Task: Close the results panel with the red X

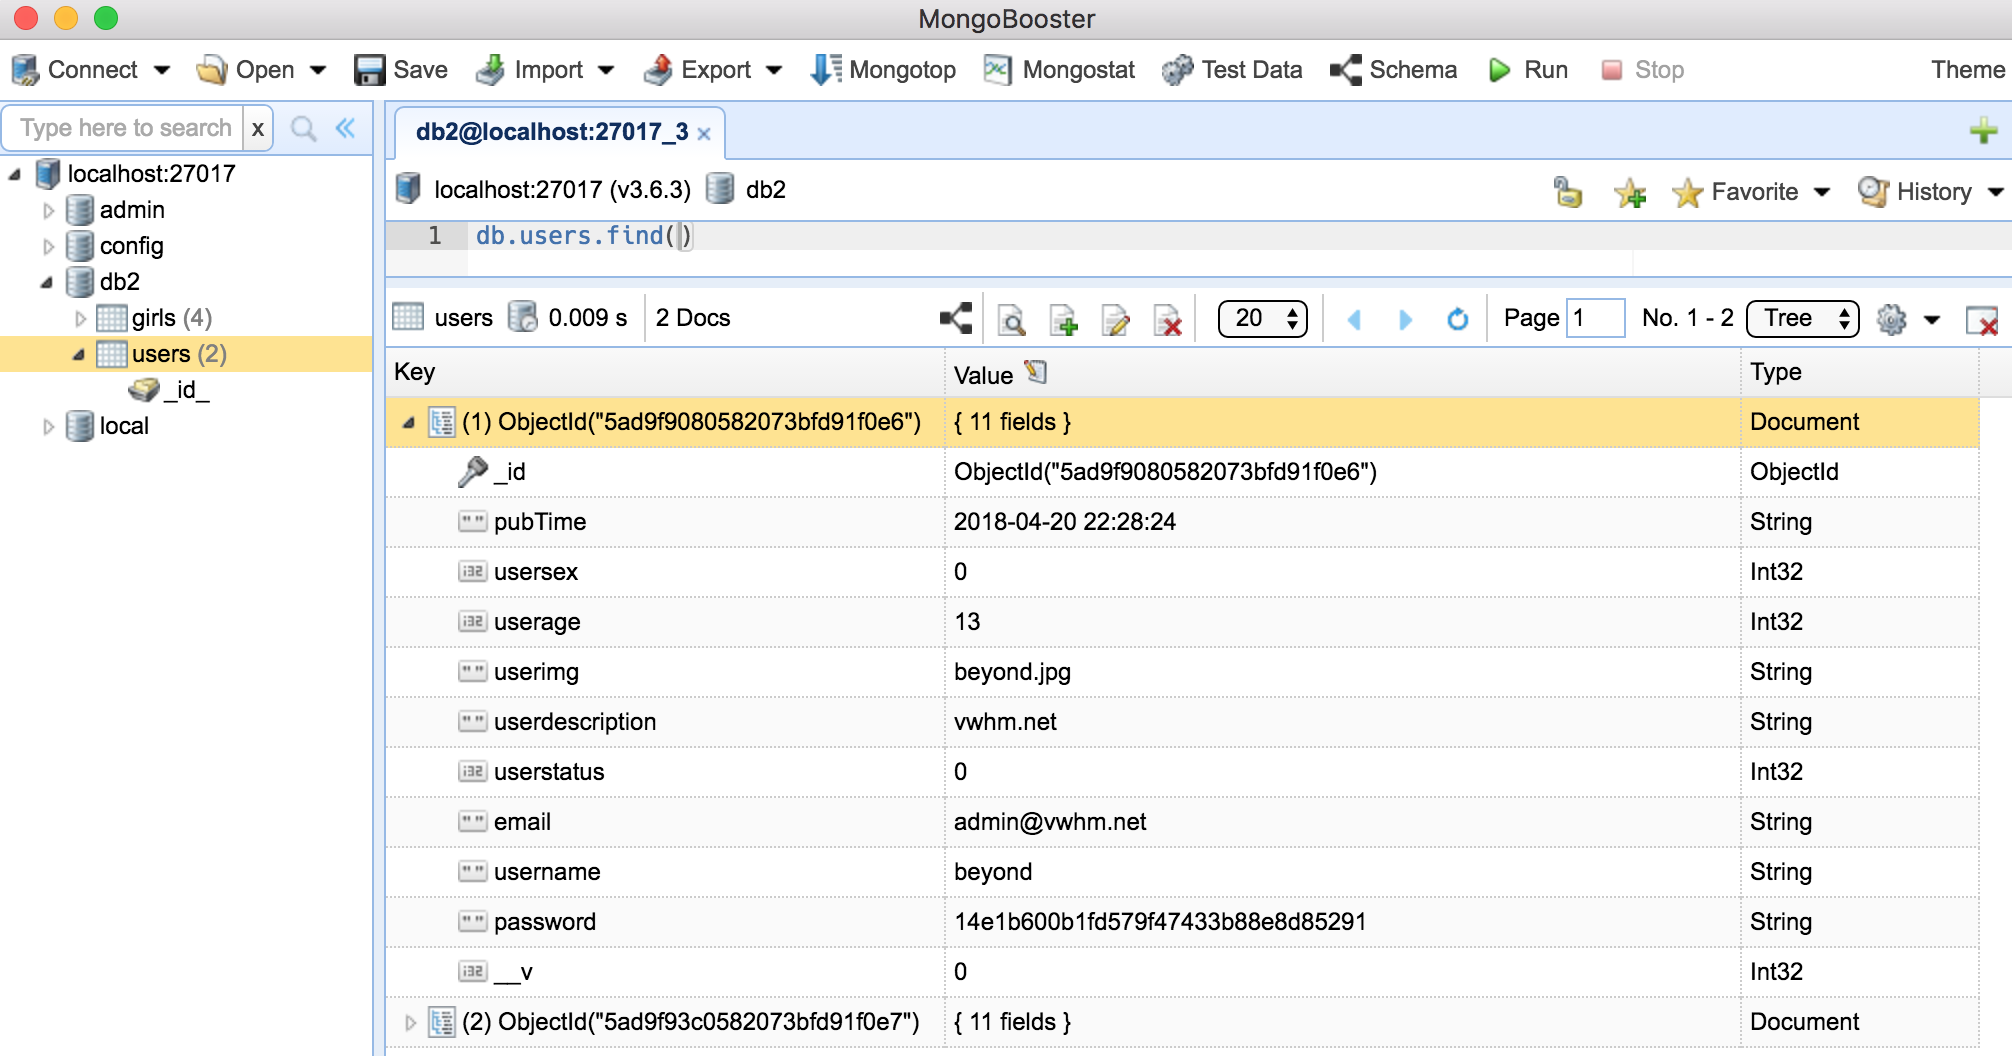Action: coord(1982,321)
